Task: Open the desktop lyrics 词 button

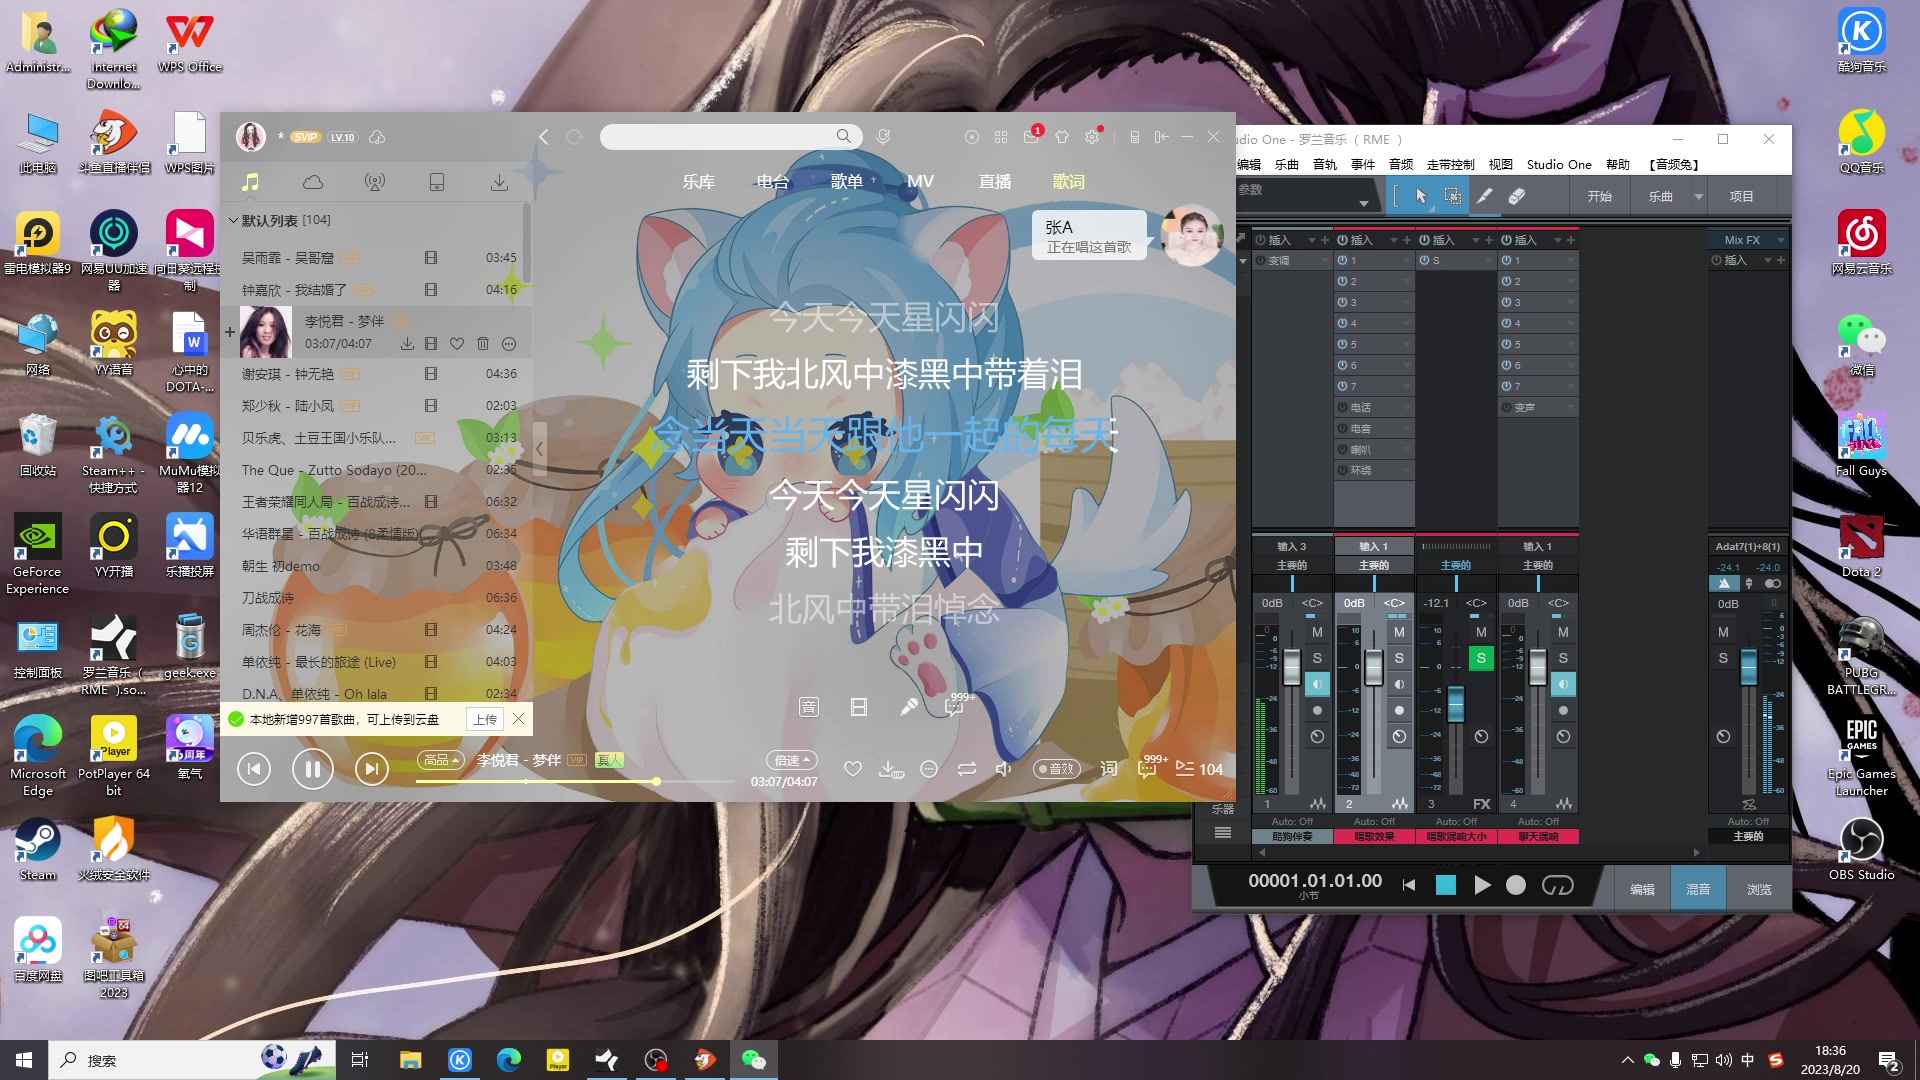Action: [1108, 769]
